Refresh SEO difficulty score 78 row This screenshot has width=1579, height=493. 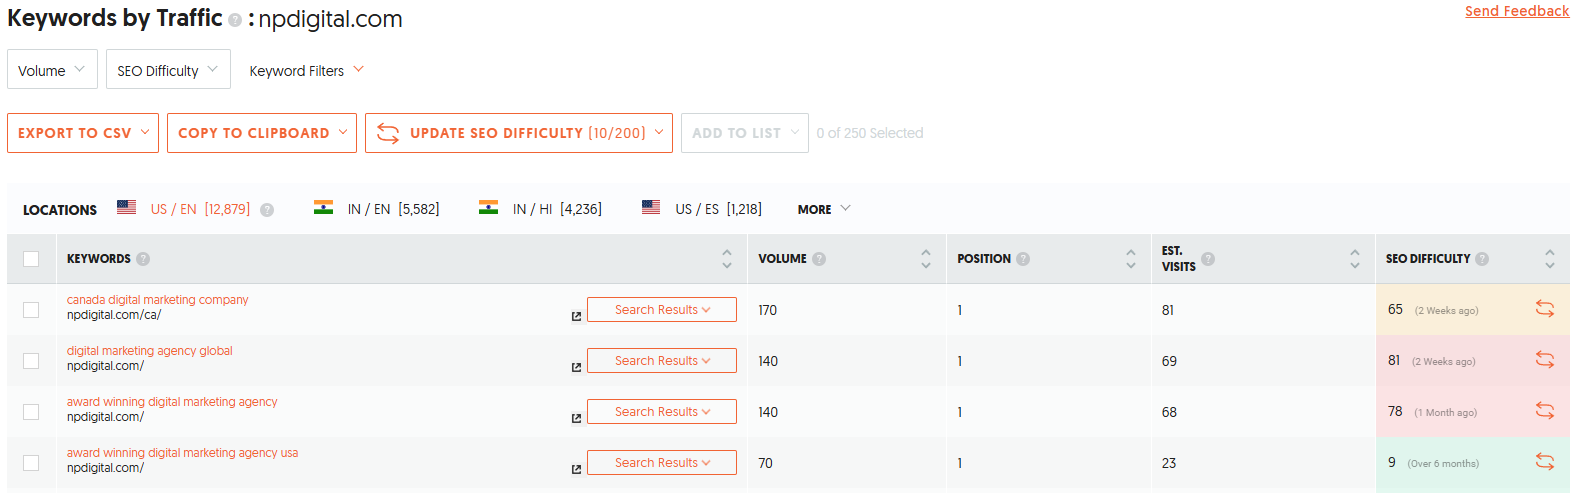[1545, 411]
